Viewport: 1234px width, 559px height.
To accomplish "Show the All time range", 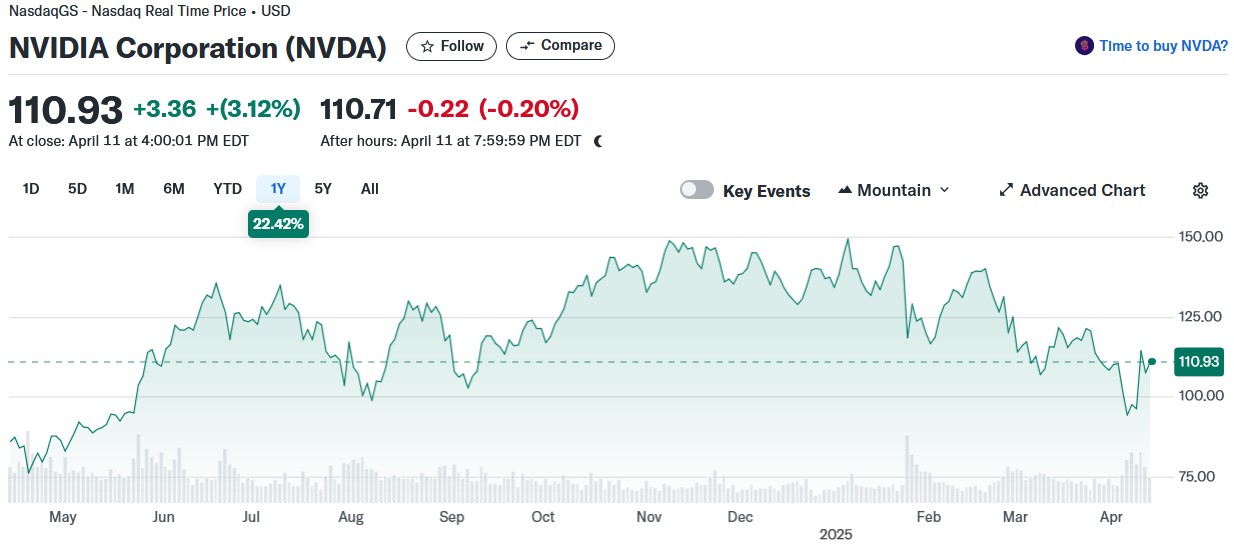I will click(370, 189).
